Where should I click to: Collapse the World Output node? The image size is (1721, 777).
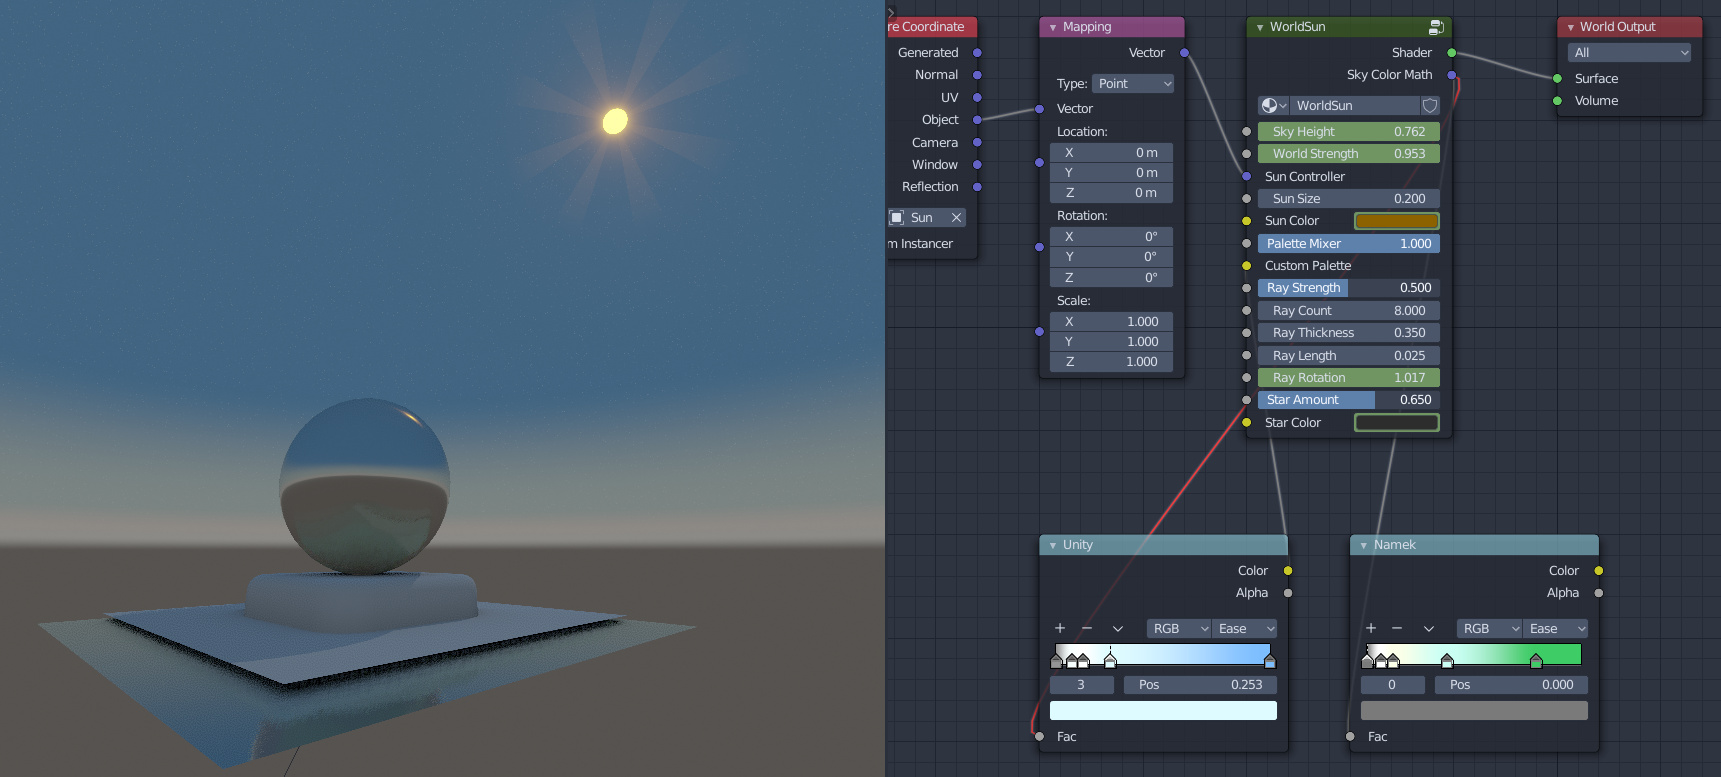(x=1571, y=27)
